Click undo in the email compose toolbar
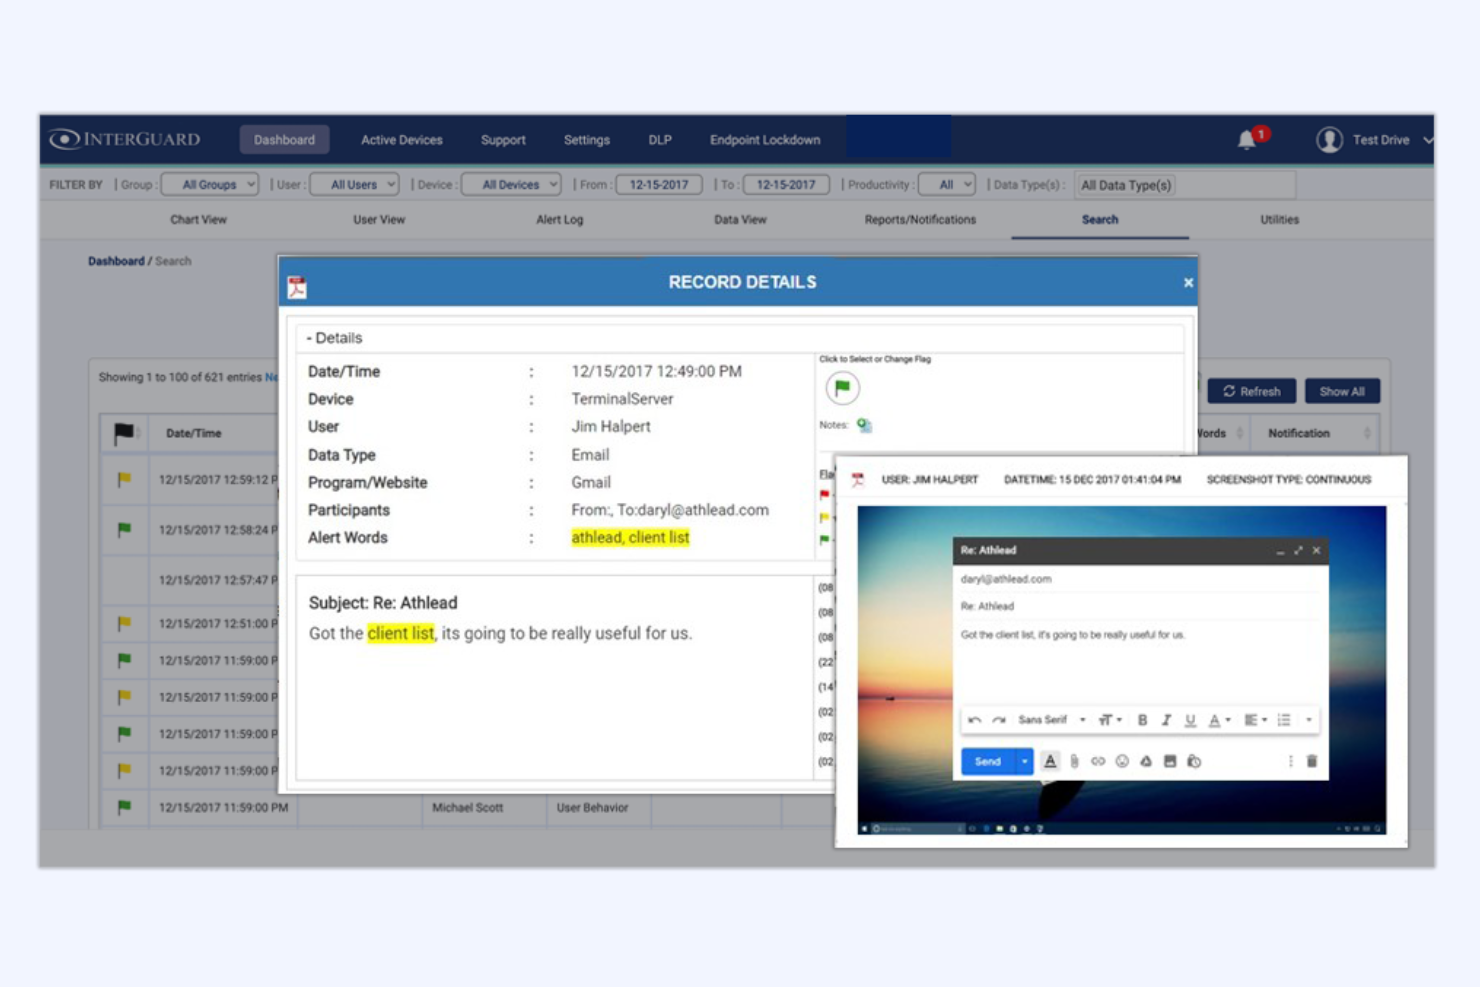 pyautogui.click(x=975, y=720)
